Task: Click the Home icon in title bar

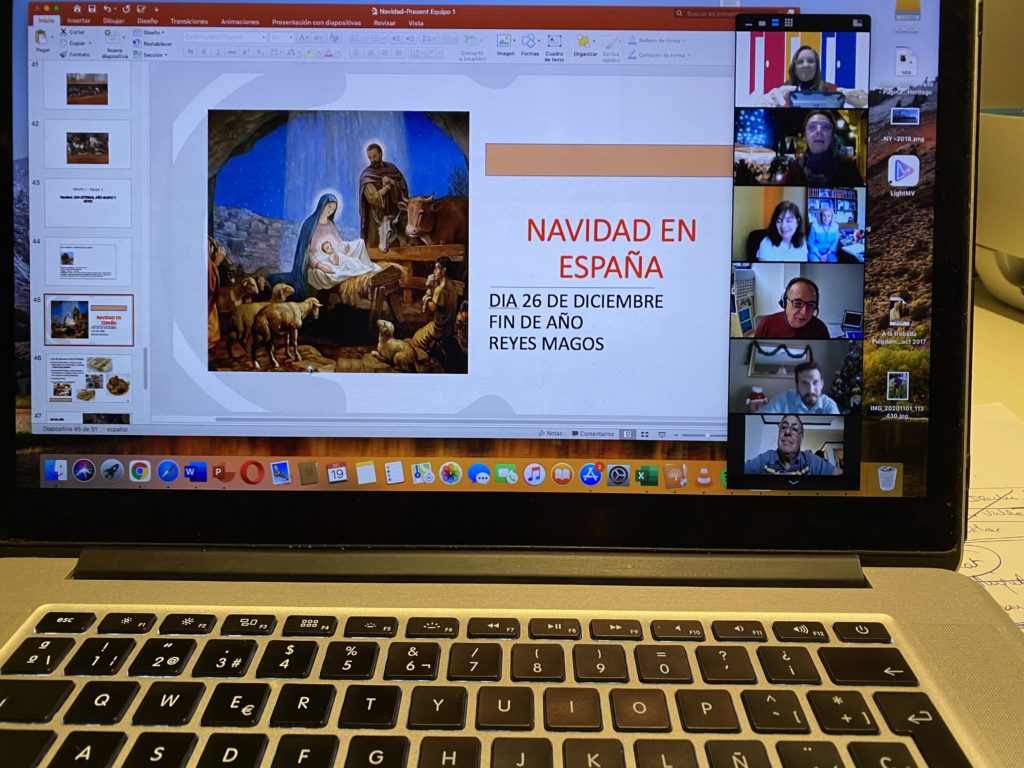Action: coord(77,9)
